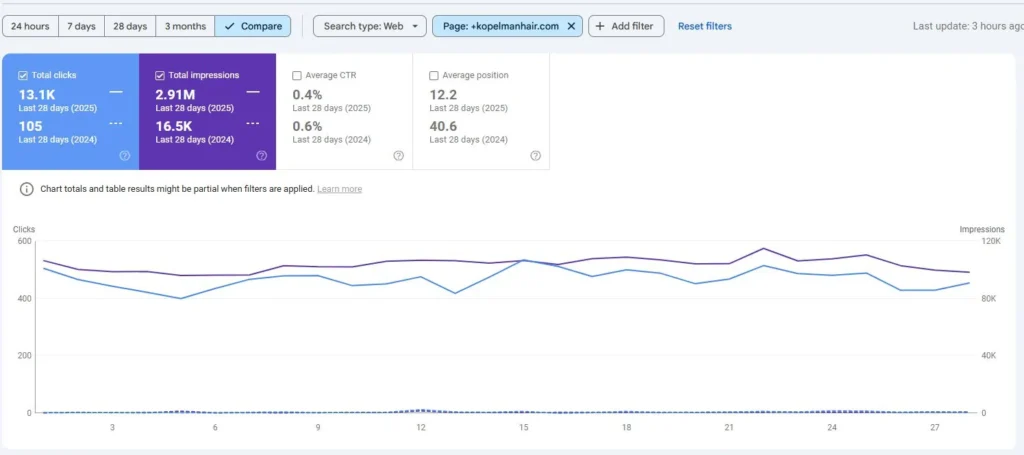Expand the Search type: Web dropdown
The image size is (1024, 455).
click(369, 26)
